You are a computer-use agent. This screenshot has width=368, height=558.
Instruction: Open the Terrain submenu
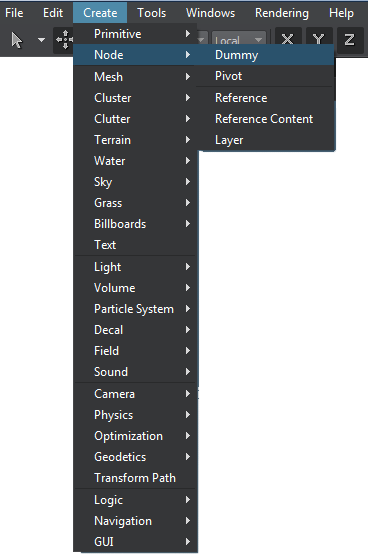[x=135, y=140]
